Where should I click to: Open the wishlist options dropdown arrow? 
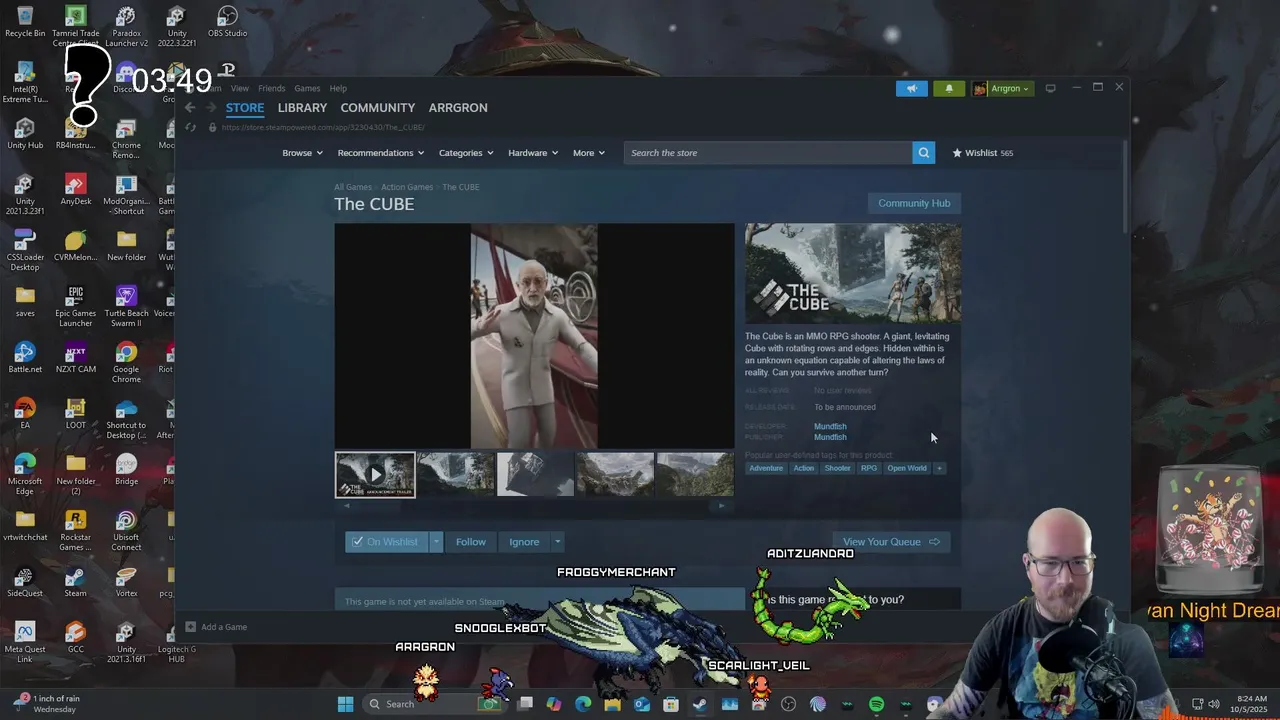click(436, 542)
